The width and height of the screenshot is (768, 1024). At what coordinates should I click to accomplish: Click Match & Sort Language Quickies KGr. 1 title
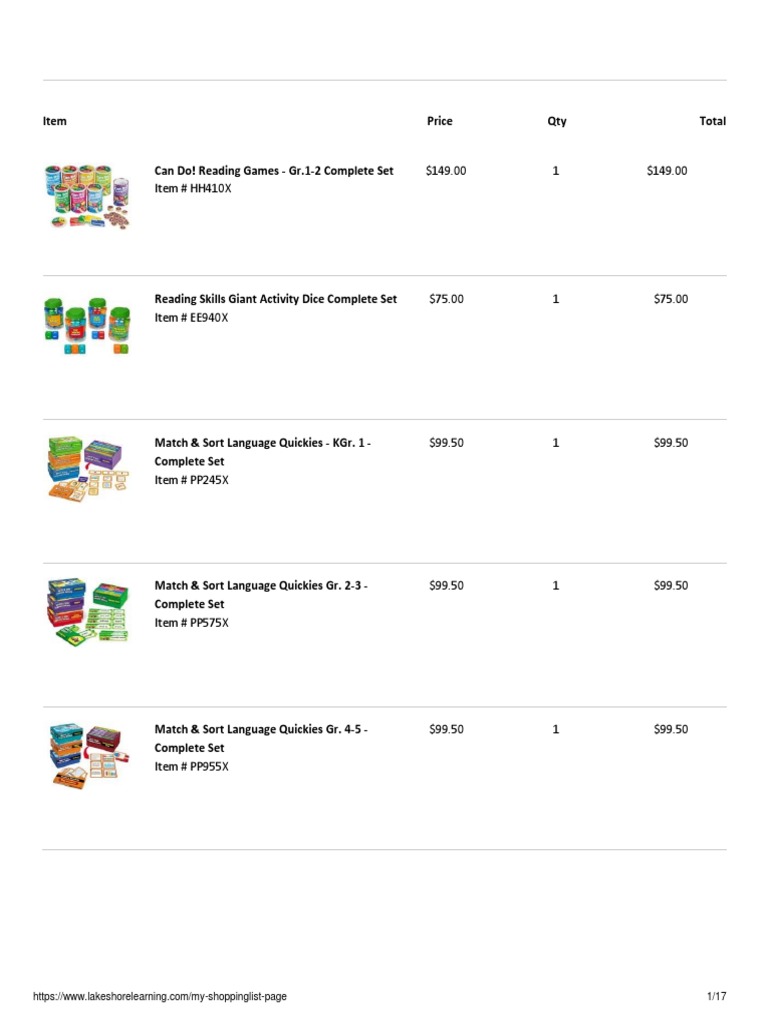(x=264, y=442)
